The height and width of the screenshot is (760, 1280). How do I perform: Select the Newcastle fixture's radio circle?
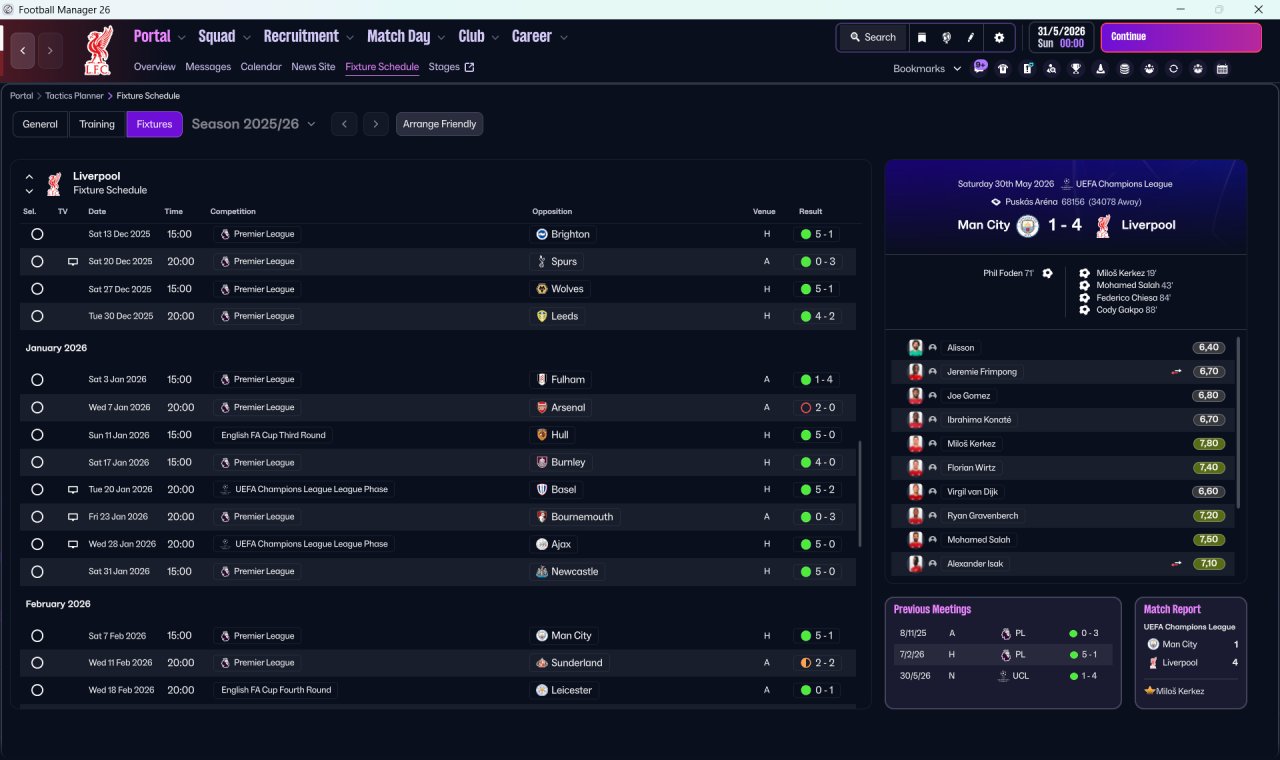coord(37,572)
